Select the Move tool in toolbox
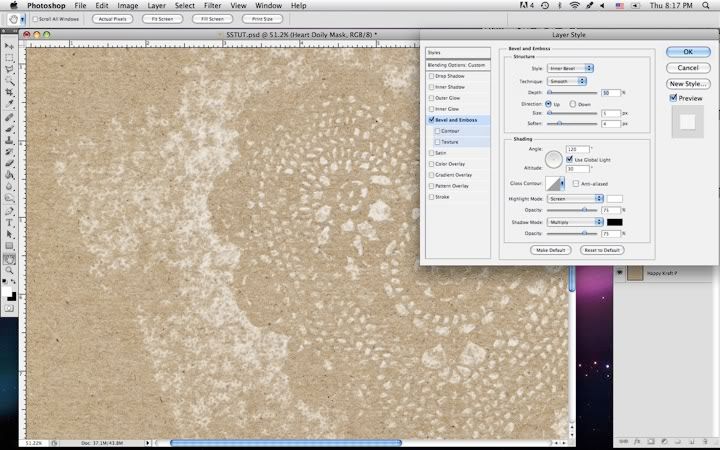 9,46
